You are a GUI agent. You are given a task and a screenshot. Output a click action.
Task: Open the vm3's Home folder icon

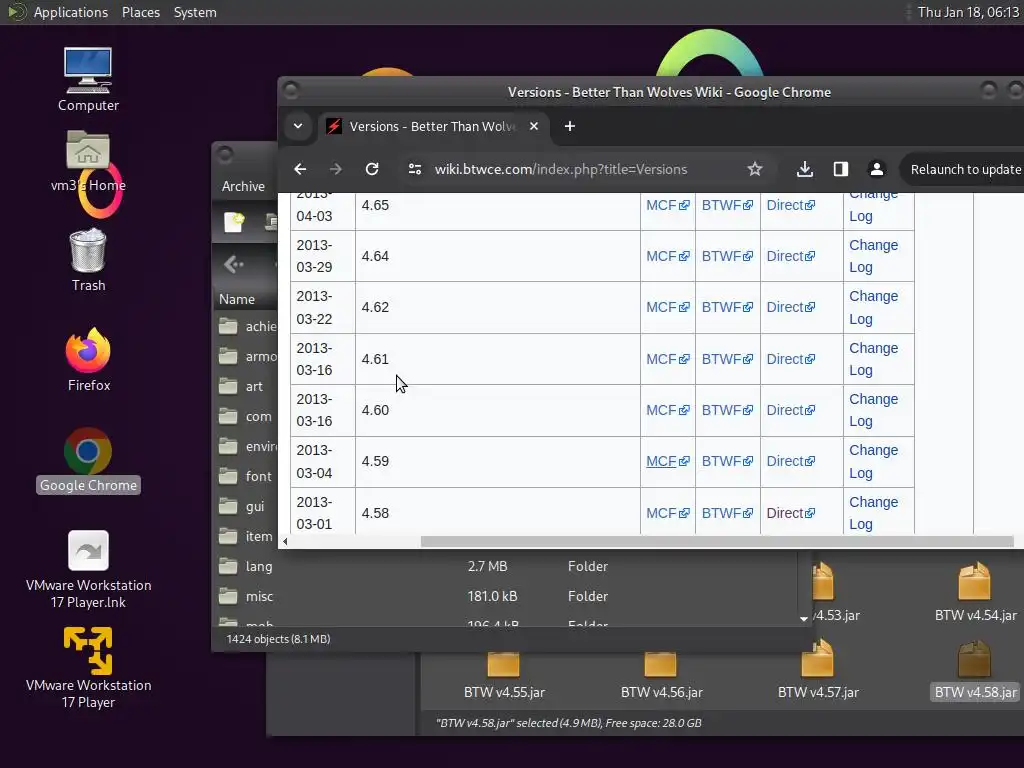tap(88, 160)
